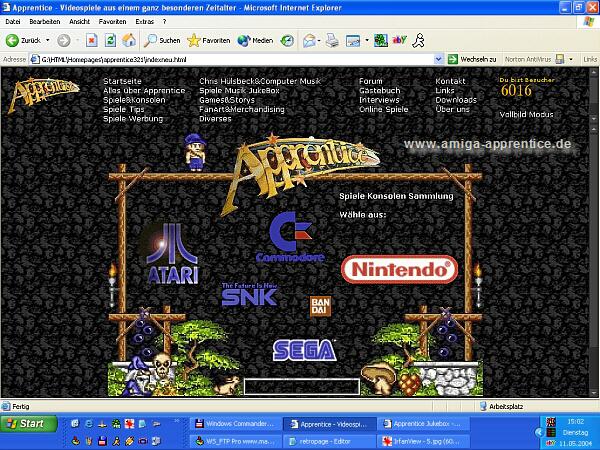Open the Online Spiele link
The height and width of the screenshot is (450, 600).
[383, 109]
